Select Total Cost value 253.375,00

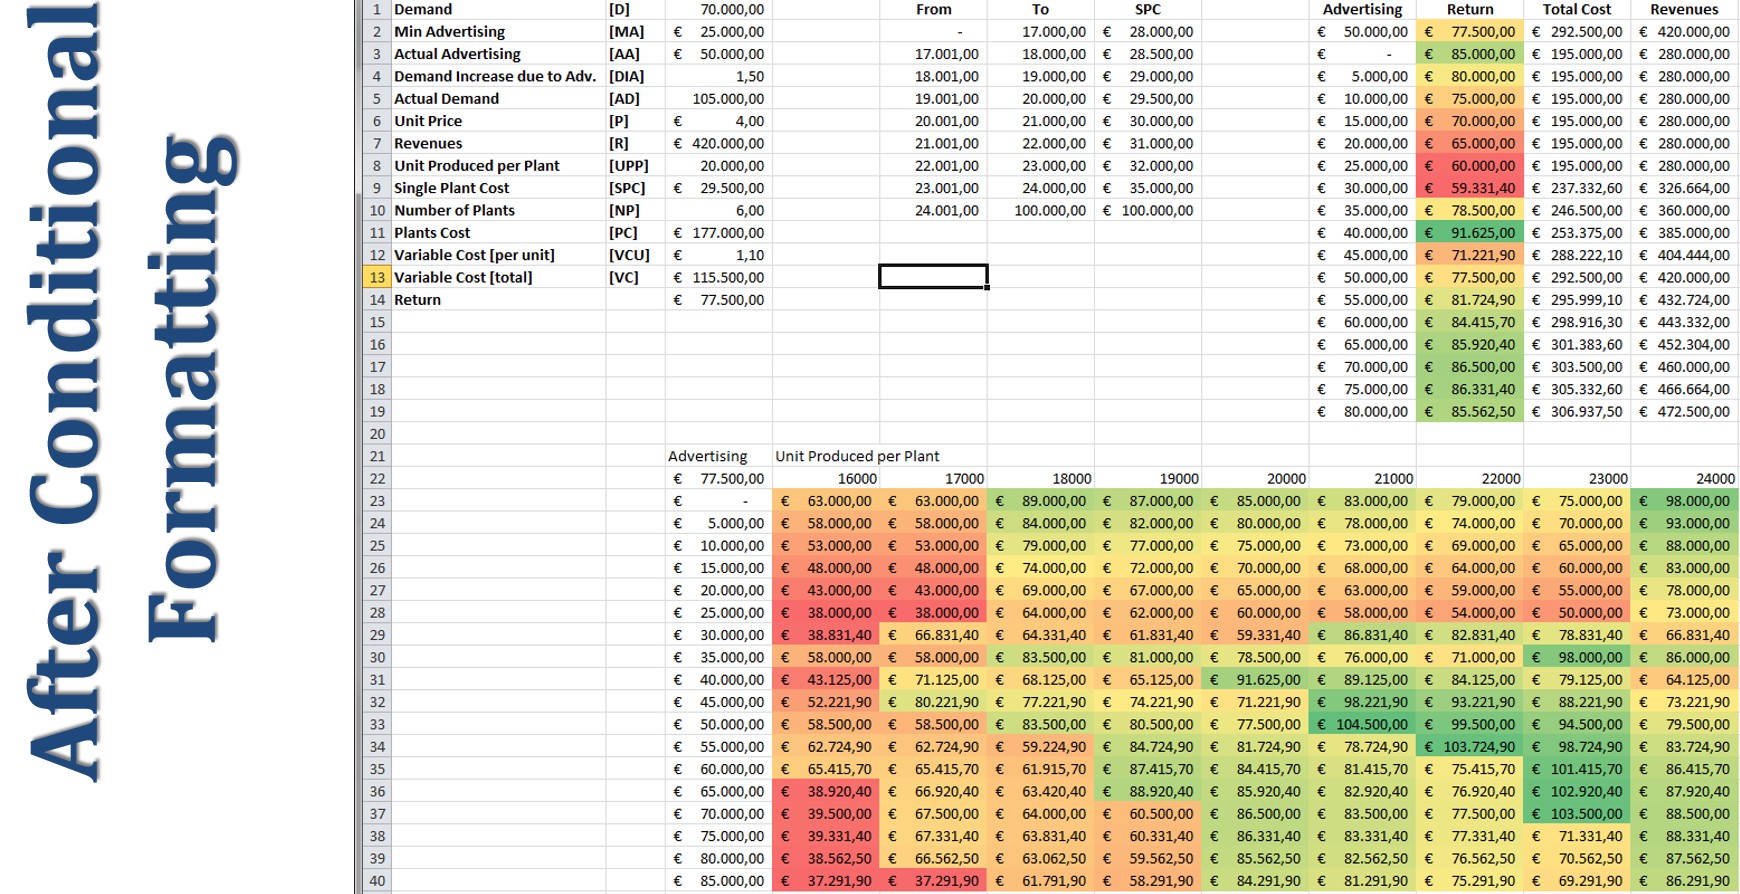(x=1577, y=232)
